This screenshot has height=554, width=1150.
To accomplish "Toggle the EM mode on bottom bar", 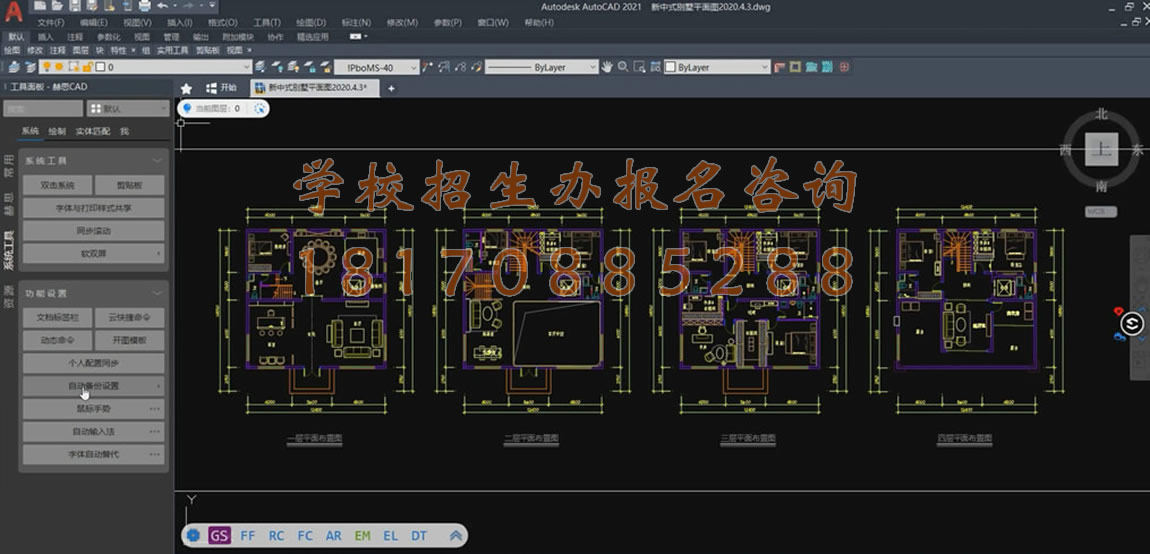I will [362, 536].
